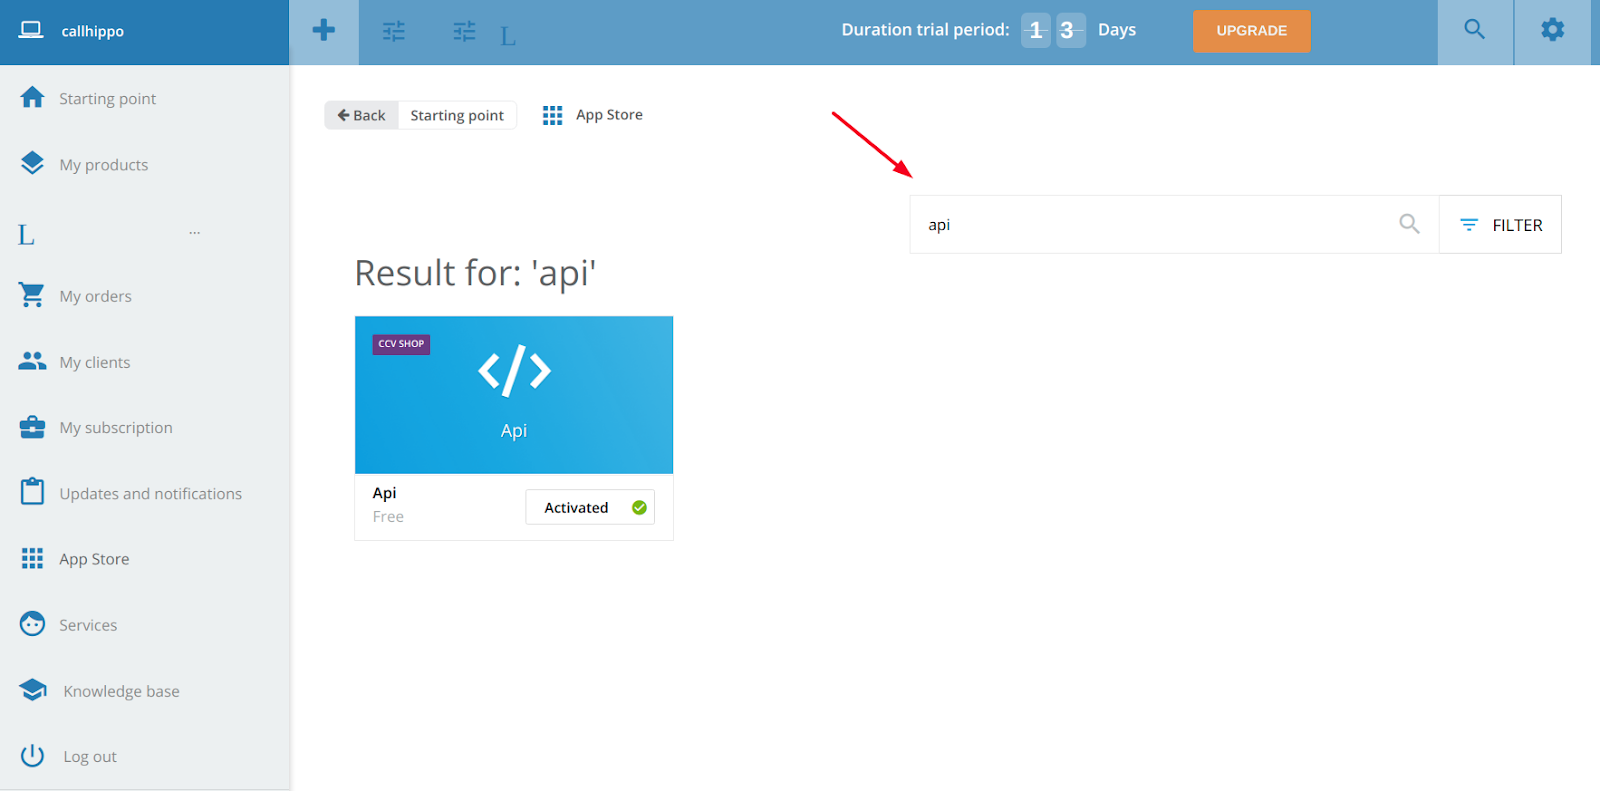Click the App Store grid icon in sidebar

[32, 558]
